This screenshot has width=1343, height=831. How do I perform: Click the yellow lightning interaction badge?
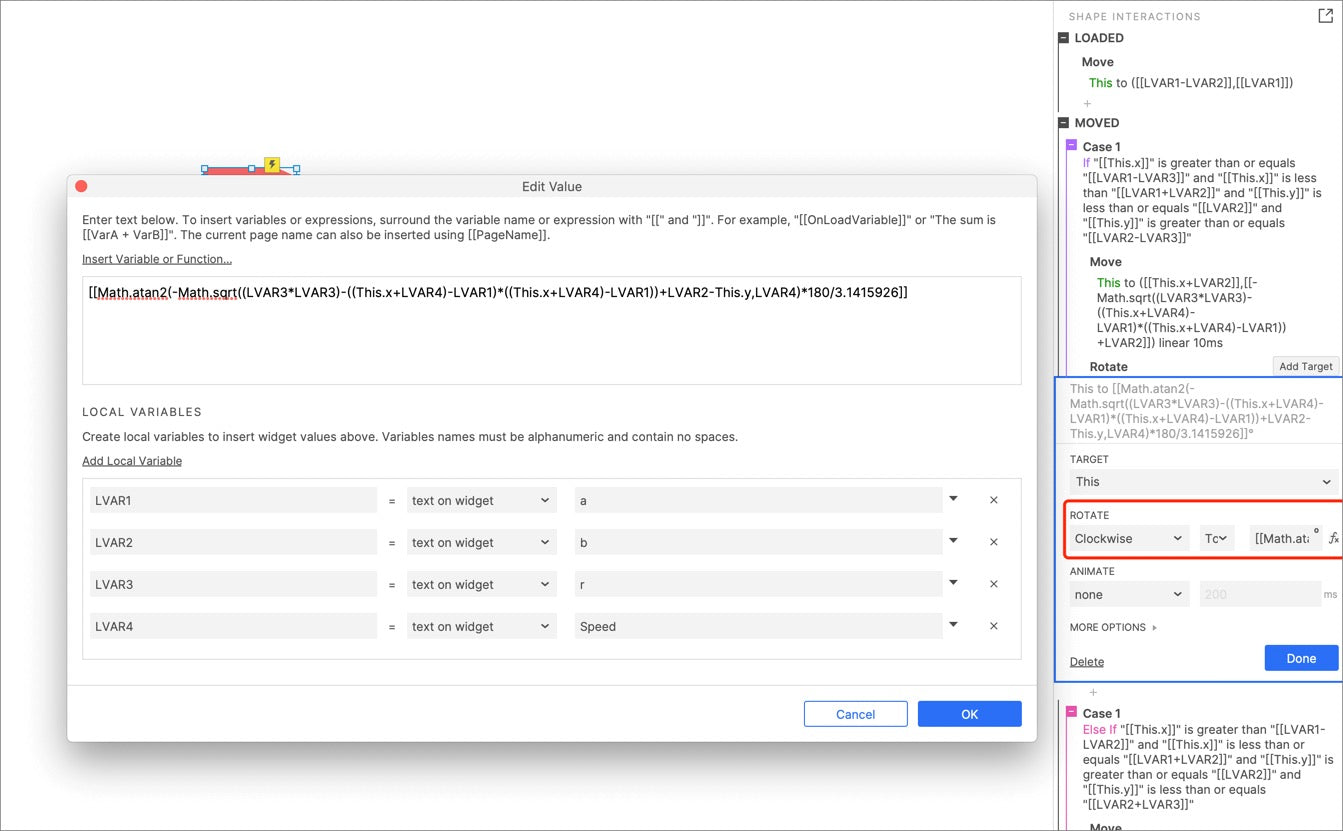(x=271, y=165)
